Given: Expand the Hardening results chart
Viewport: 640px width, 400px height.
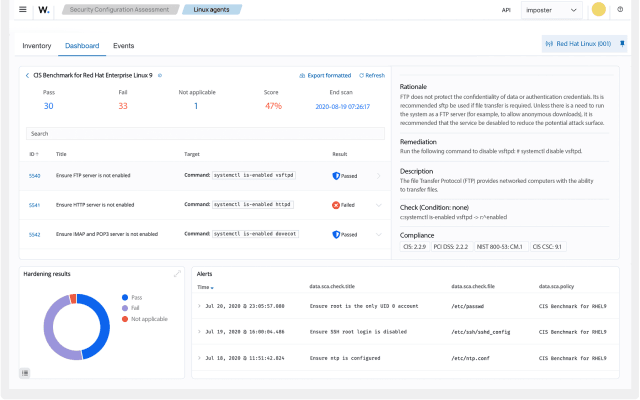Looking at the screenshot, I should click(x=177, y=274).
